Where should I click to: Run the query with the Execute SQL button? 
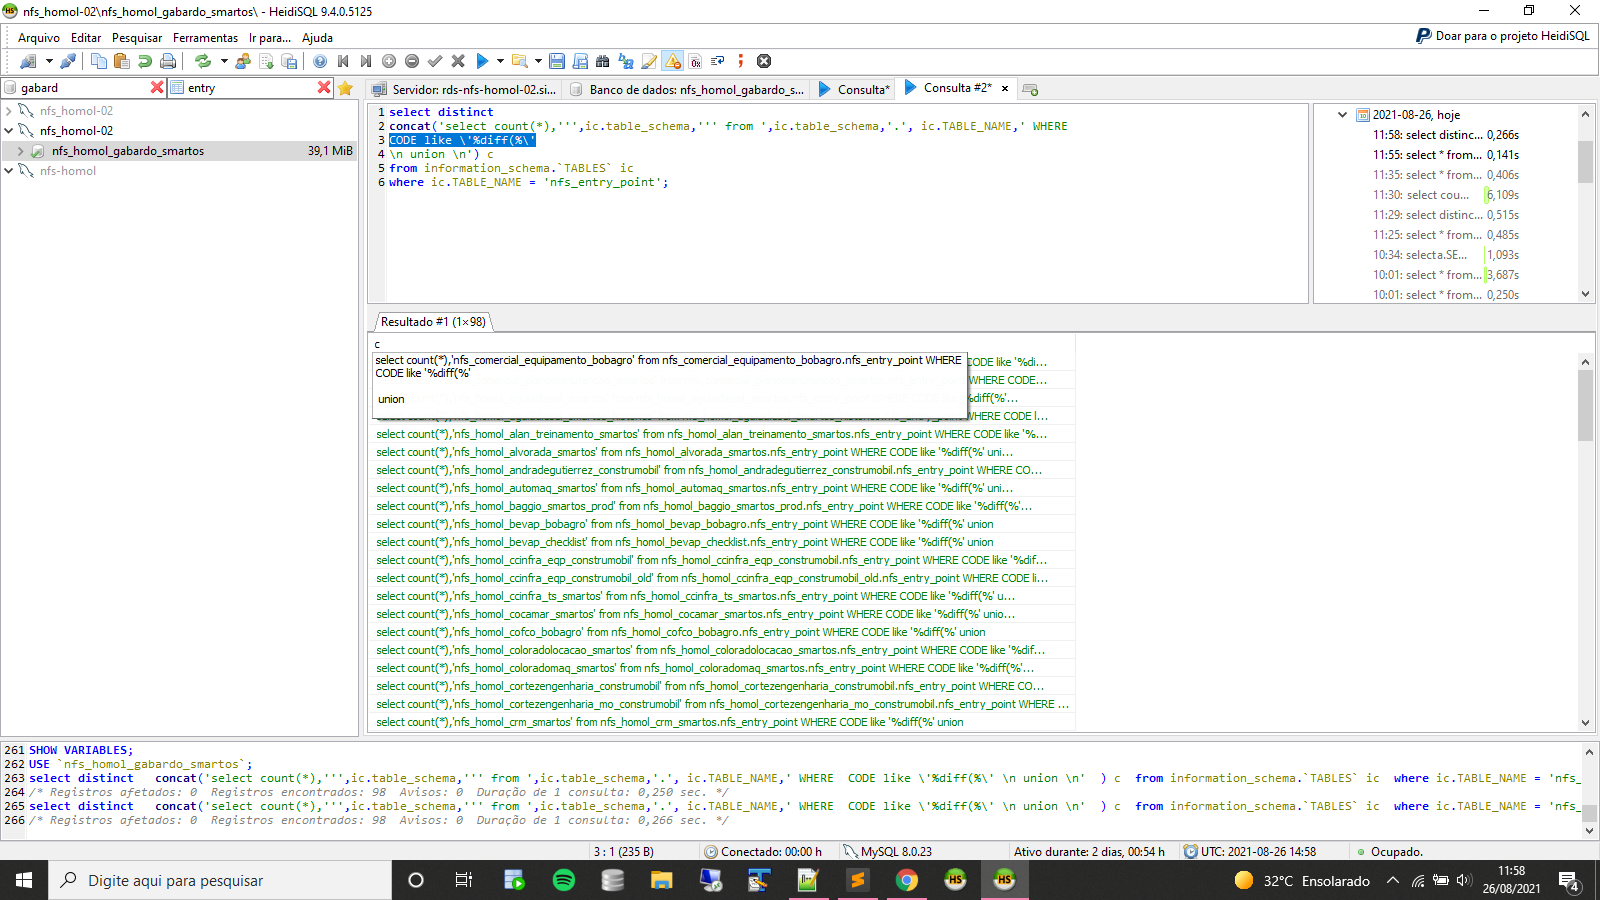point(482,62)
